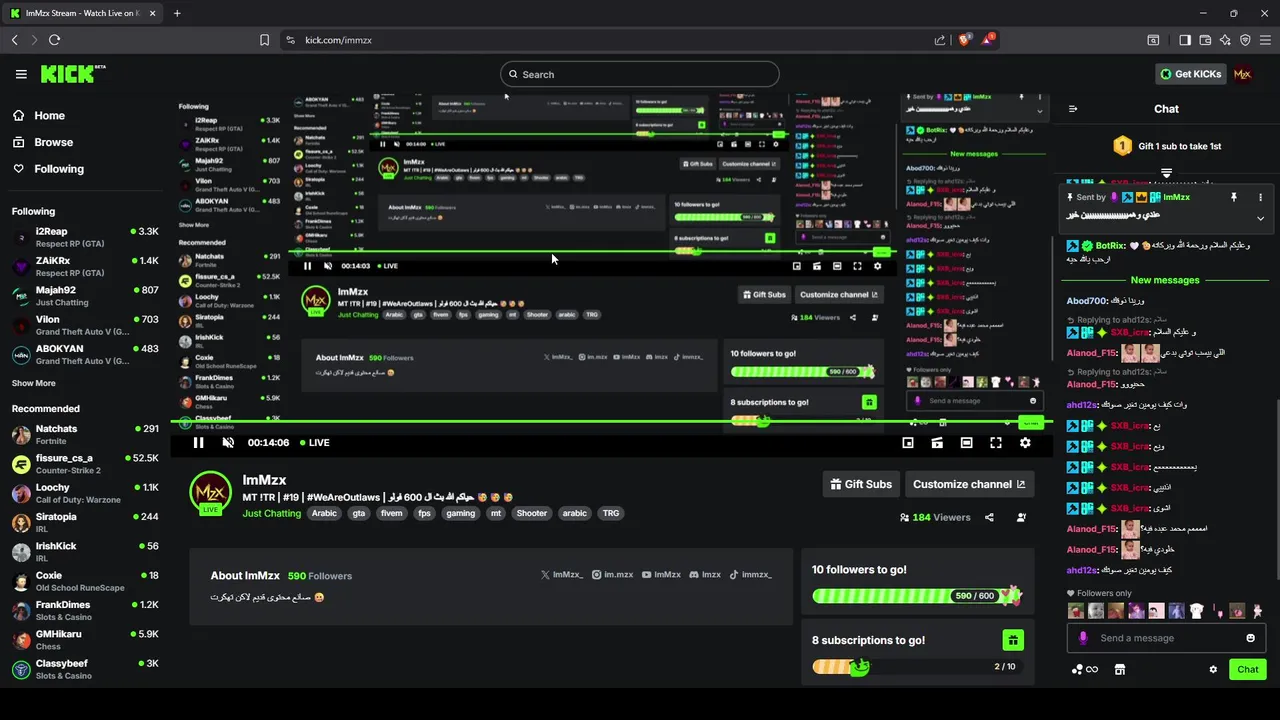Pause the live stream video

click(x=198, y=442)
